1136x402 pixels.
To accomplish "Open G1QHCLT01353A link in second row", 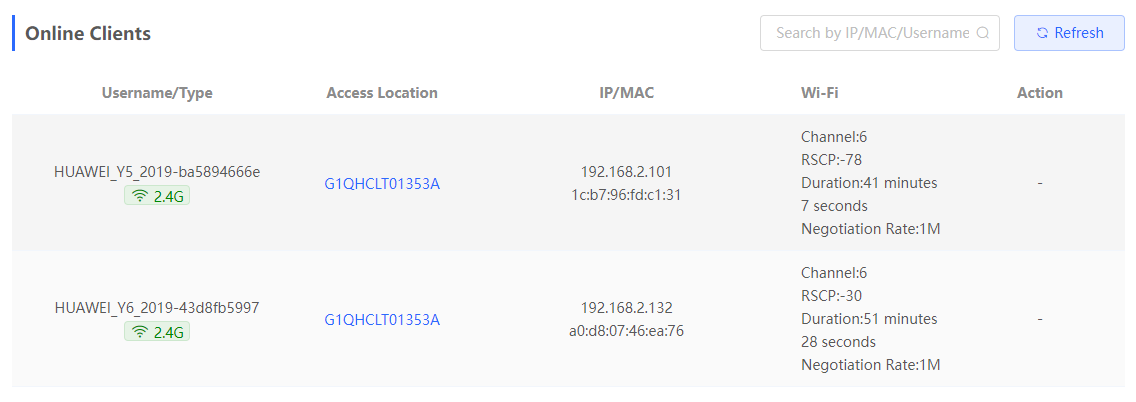I will click(x=382, y=320).
